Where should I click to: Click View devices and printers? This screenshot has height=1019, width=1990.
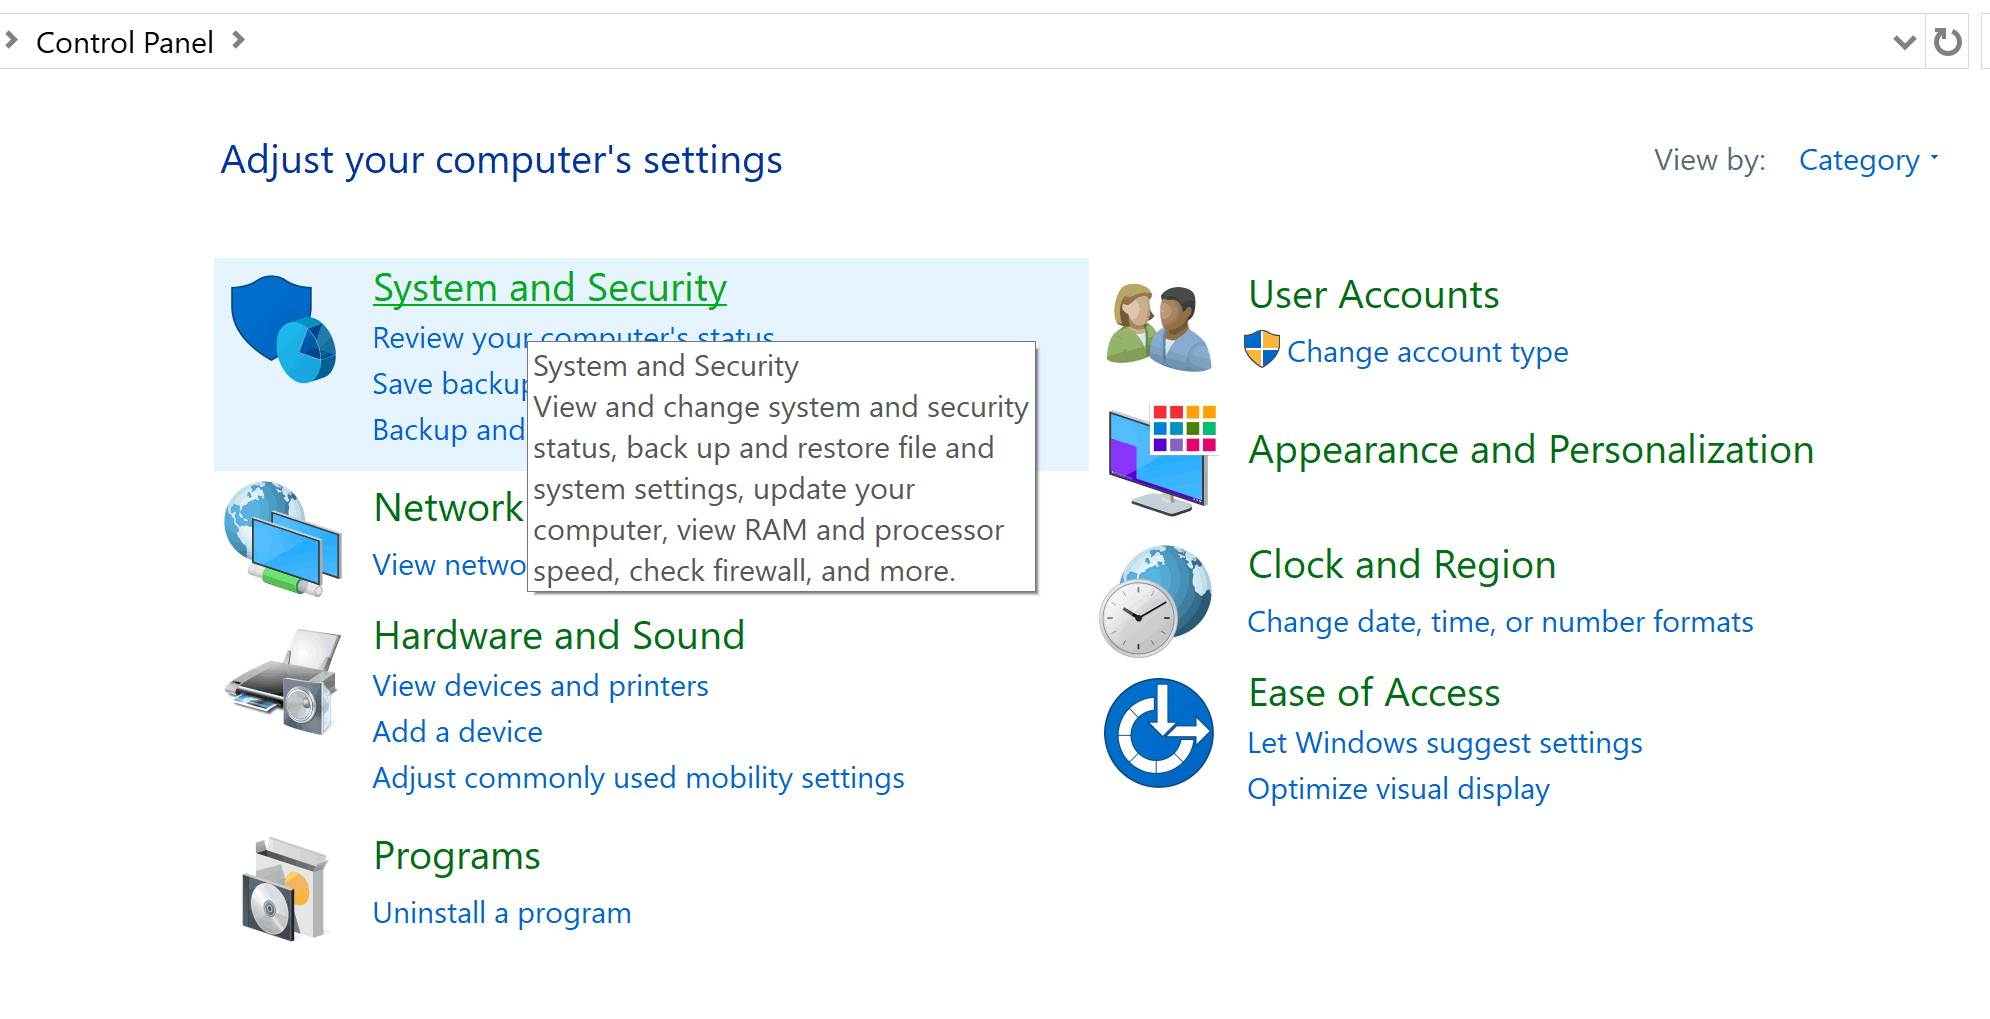[540, 686]
